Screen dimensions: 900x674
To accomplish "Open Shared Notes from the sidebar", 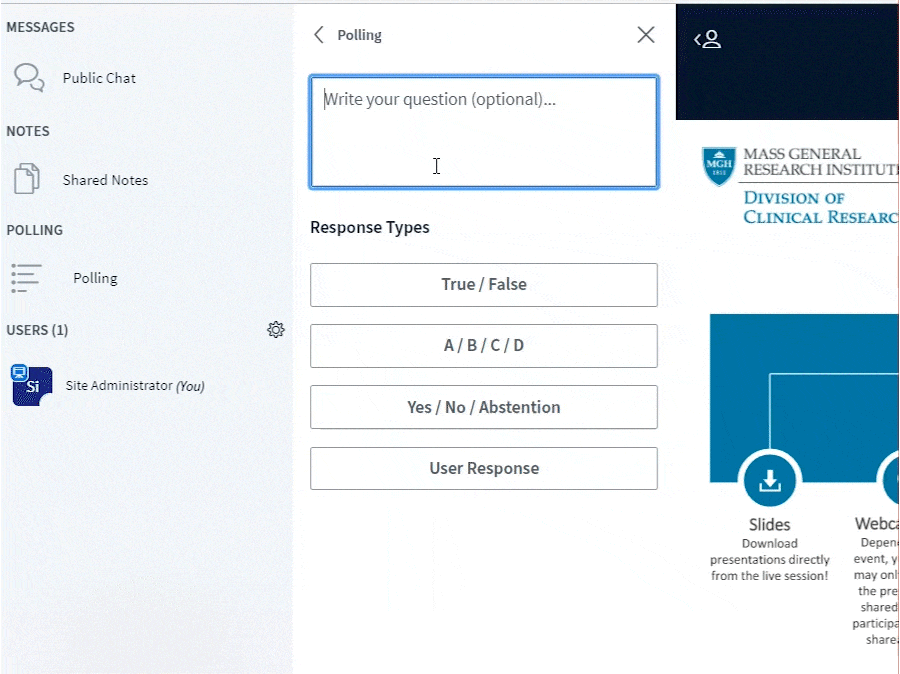I will tap(105, 180).
